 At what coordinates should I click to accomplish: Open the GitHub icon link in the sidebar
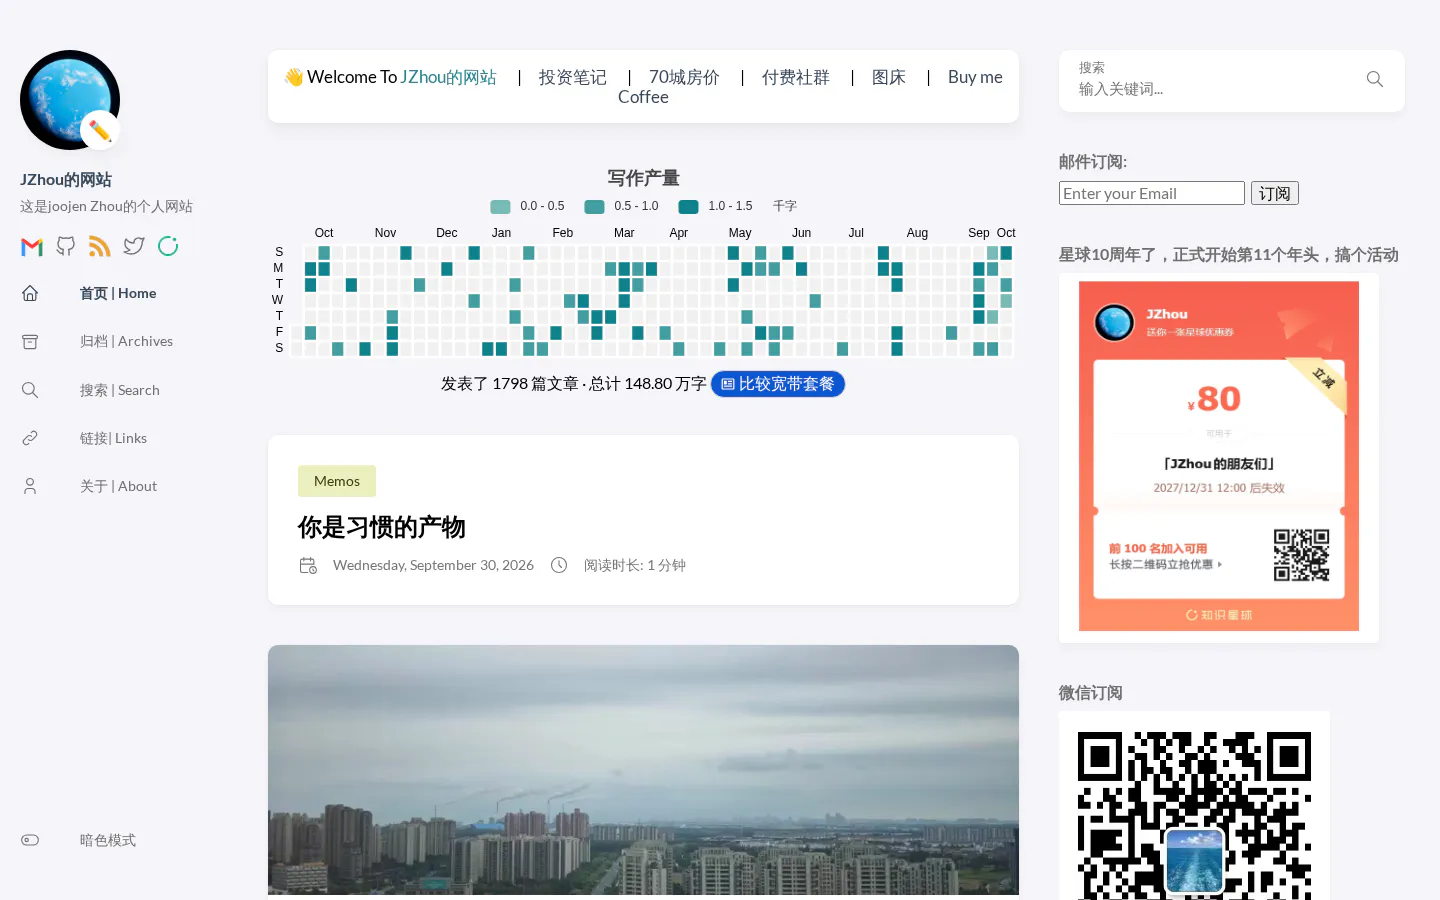coord(66,246)
